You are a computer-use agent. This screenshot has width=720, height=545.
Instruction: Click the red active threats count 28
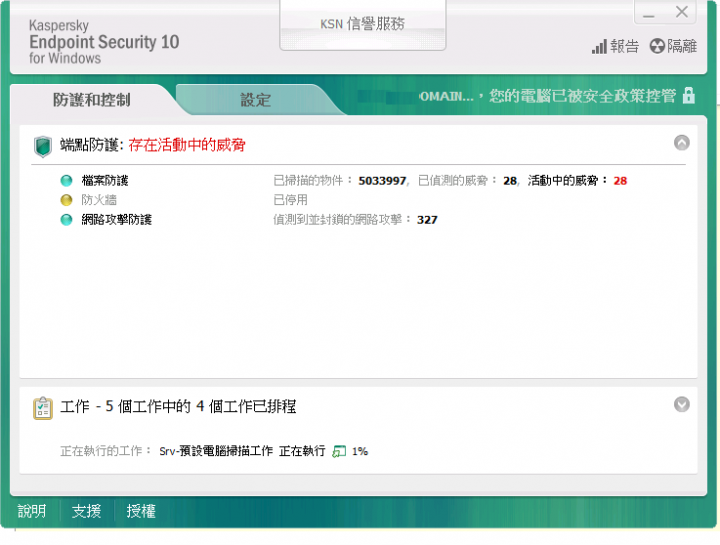[x=620, y=181]
